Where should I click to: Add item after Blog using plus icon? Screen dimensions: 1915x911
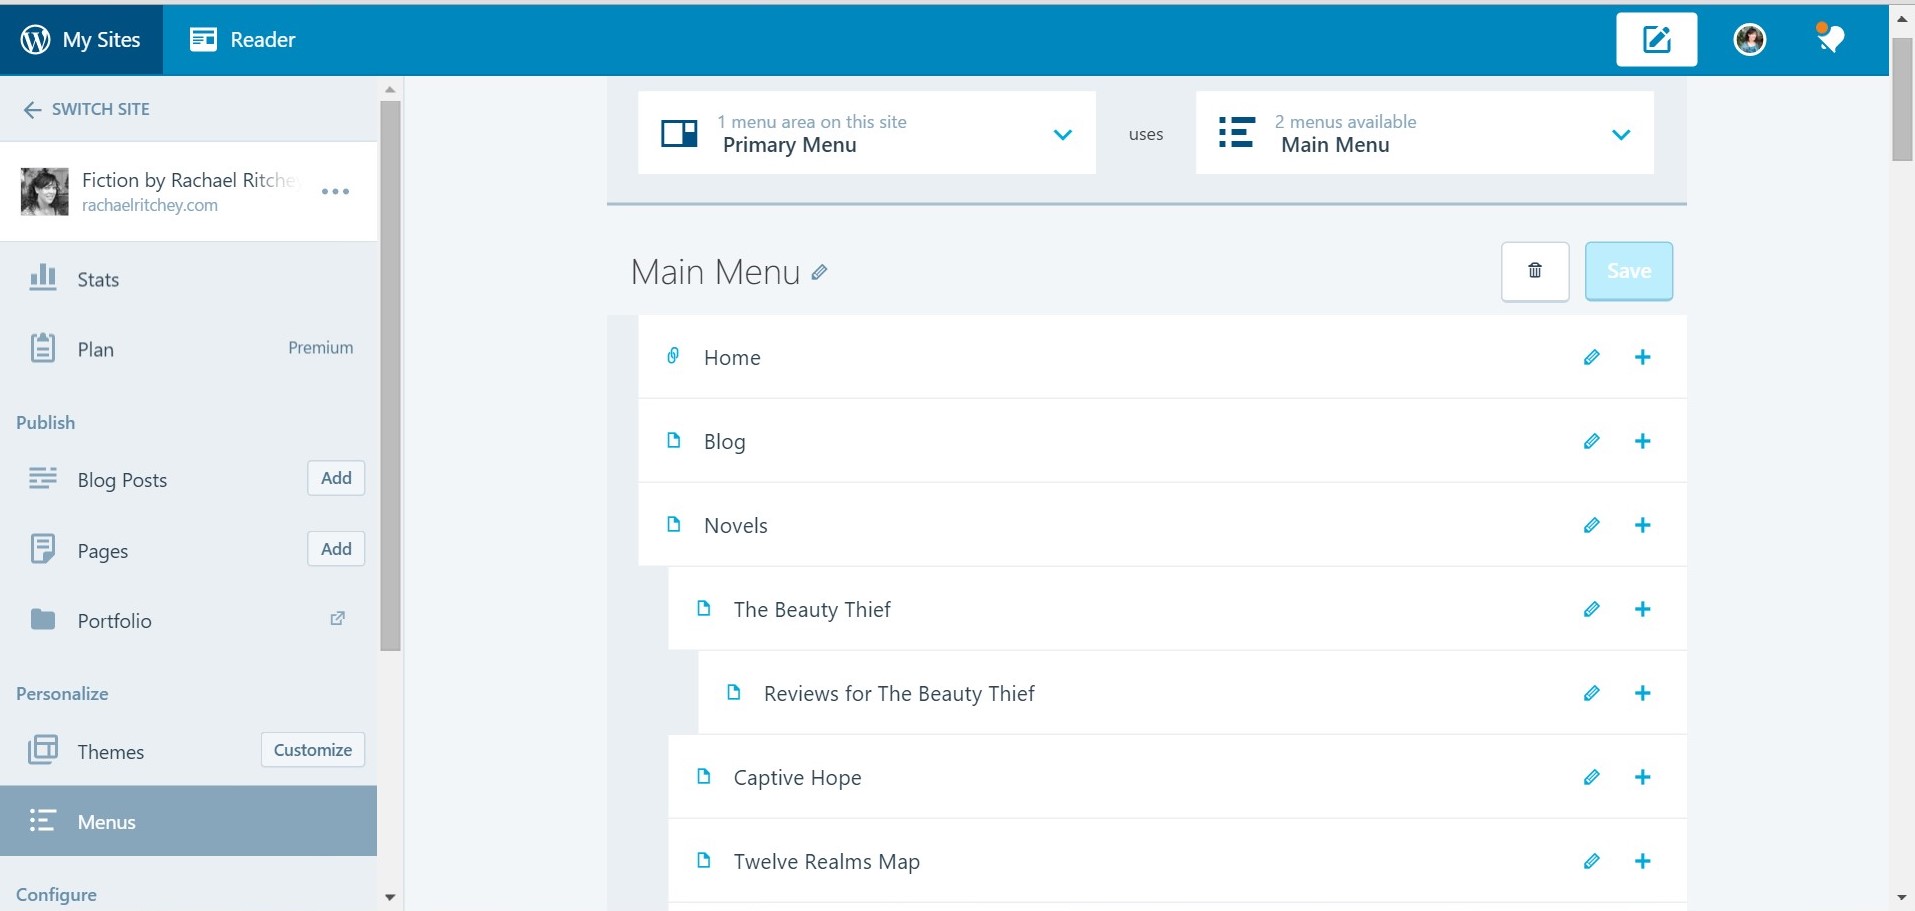(1642, 442)
